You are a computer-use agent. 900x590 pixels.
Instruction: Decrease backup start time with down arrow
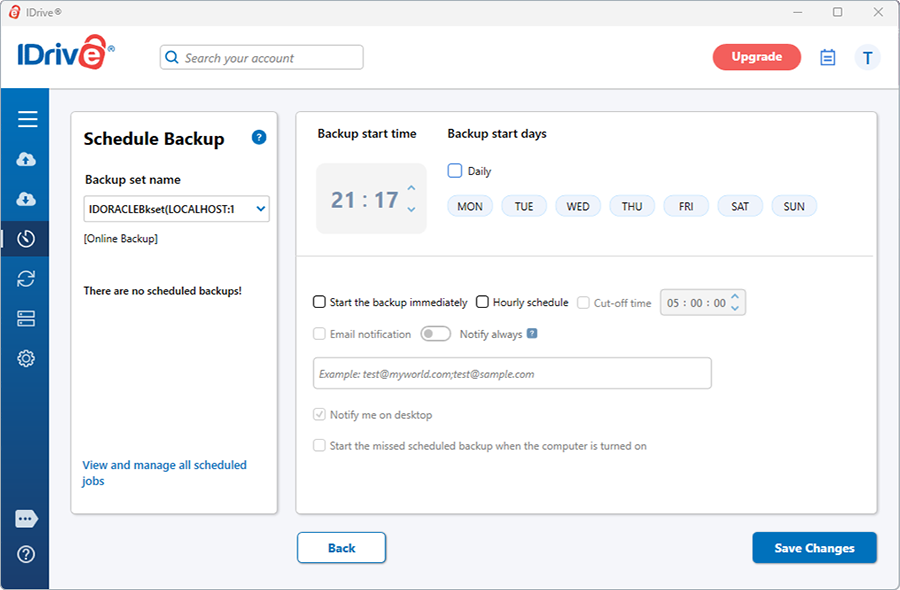pyautogui.click(x=411, y=210)
